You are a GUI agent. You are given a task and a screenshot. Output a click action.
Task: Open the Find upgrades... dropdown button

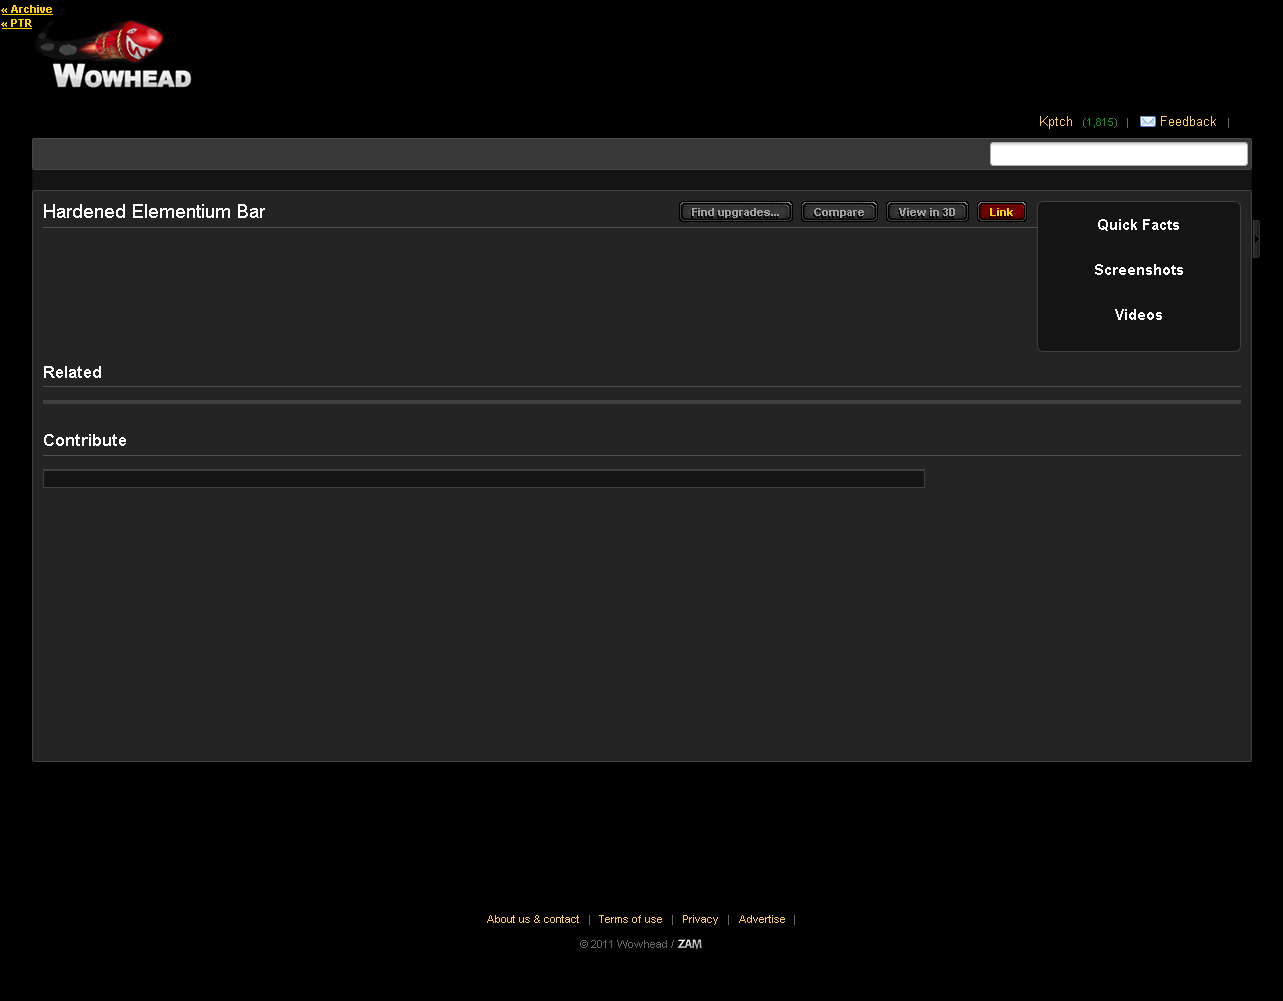point(735,212)
